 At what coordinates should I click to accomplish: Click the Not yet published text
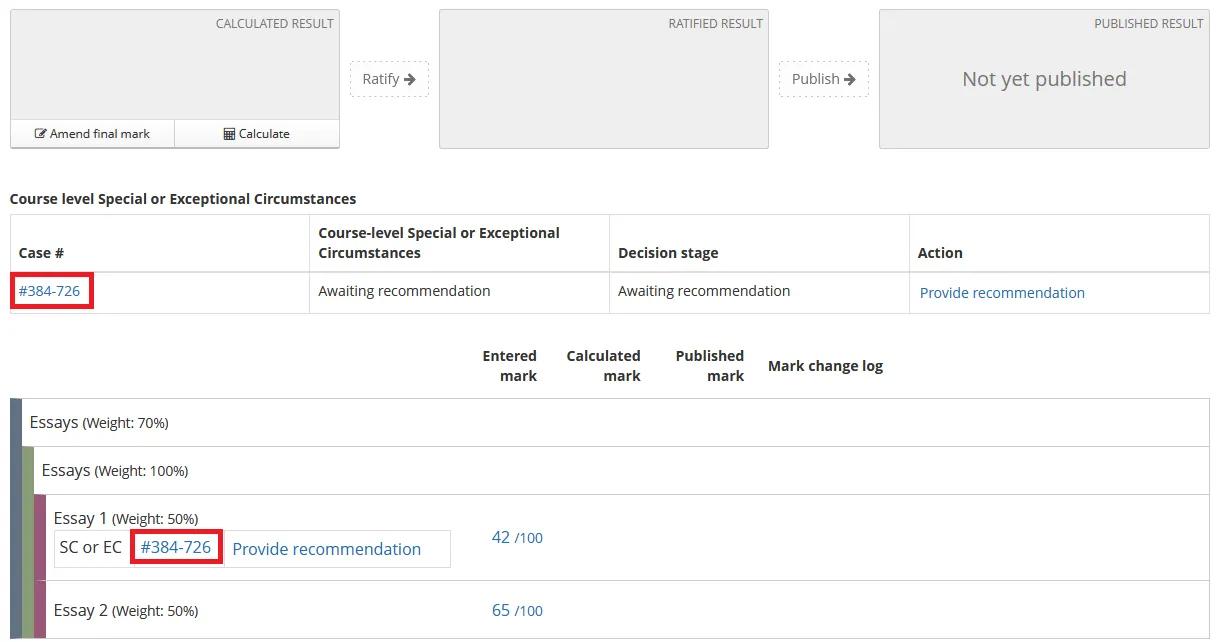pyautogui.click(x=1044, y=79)
